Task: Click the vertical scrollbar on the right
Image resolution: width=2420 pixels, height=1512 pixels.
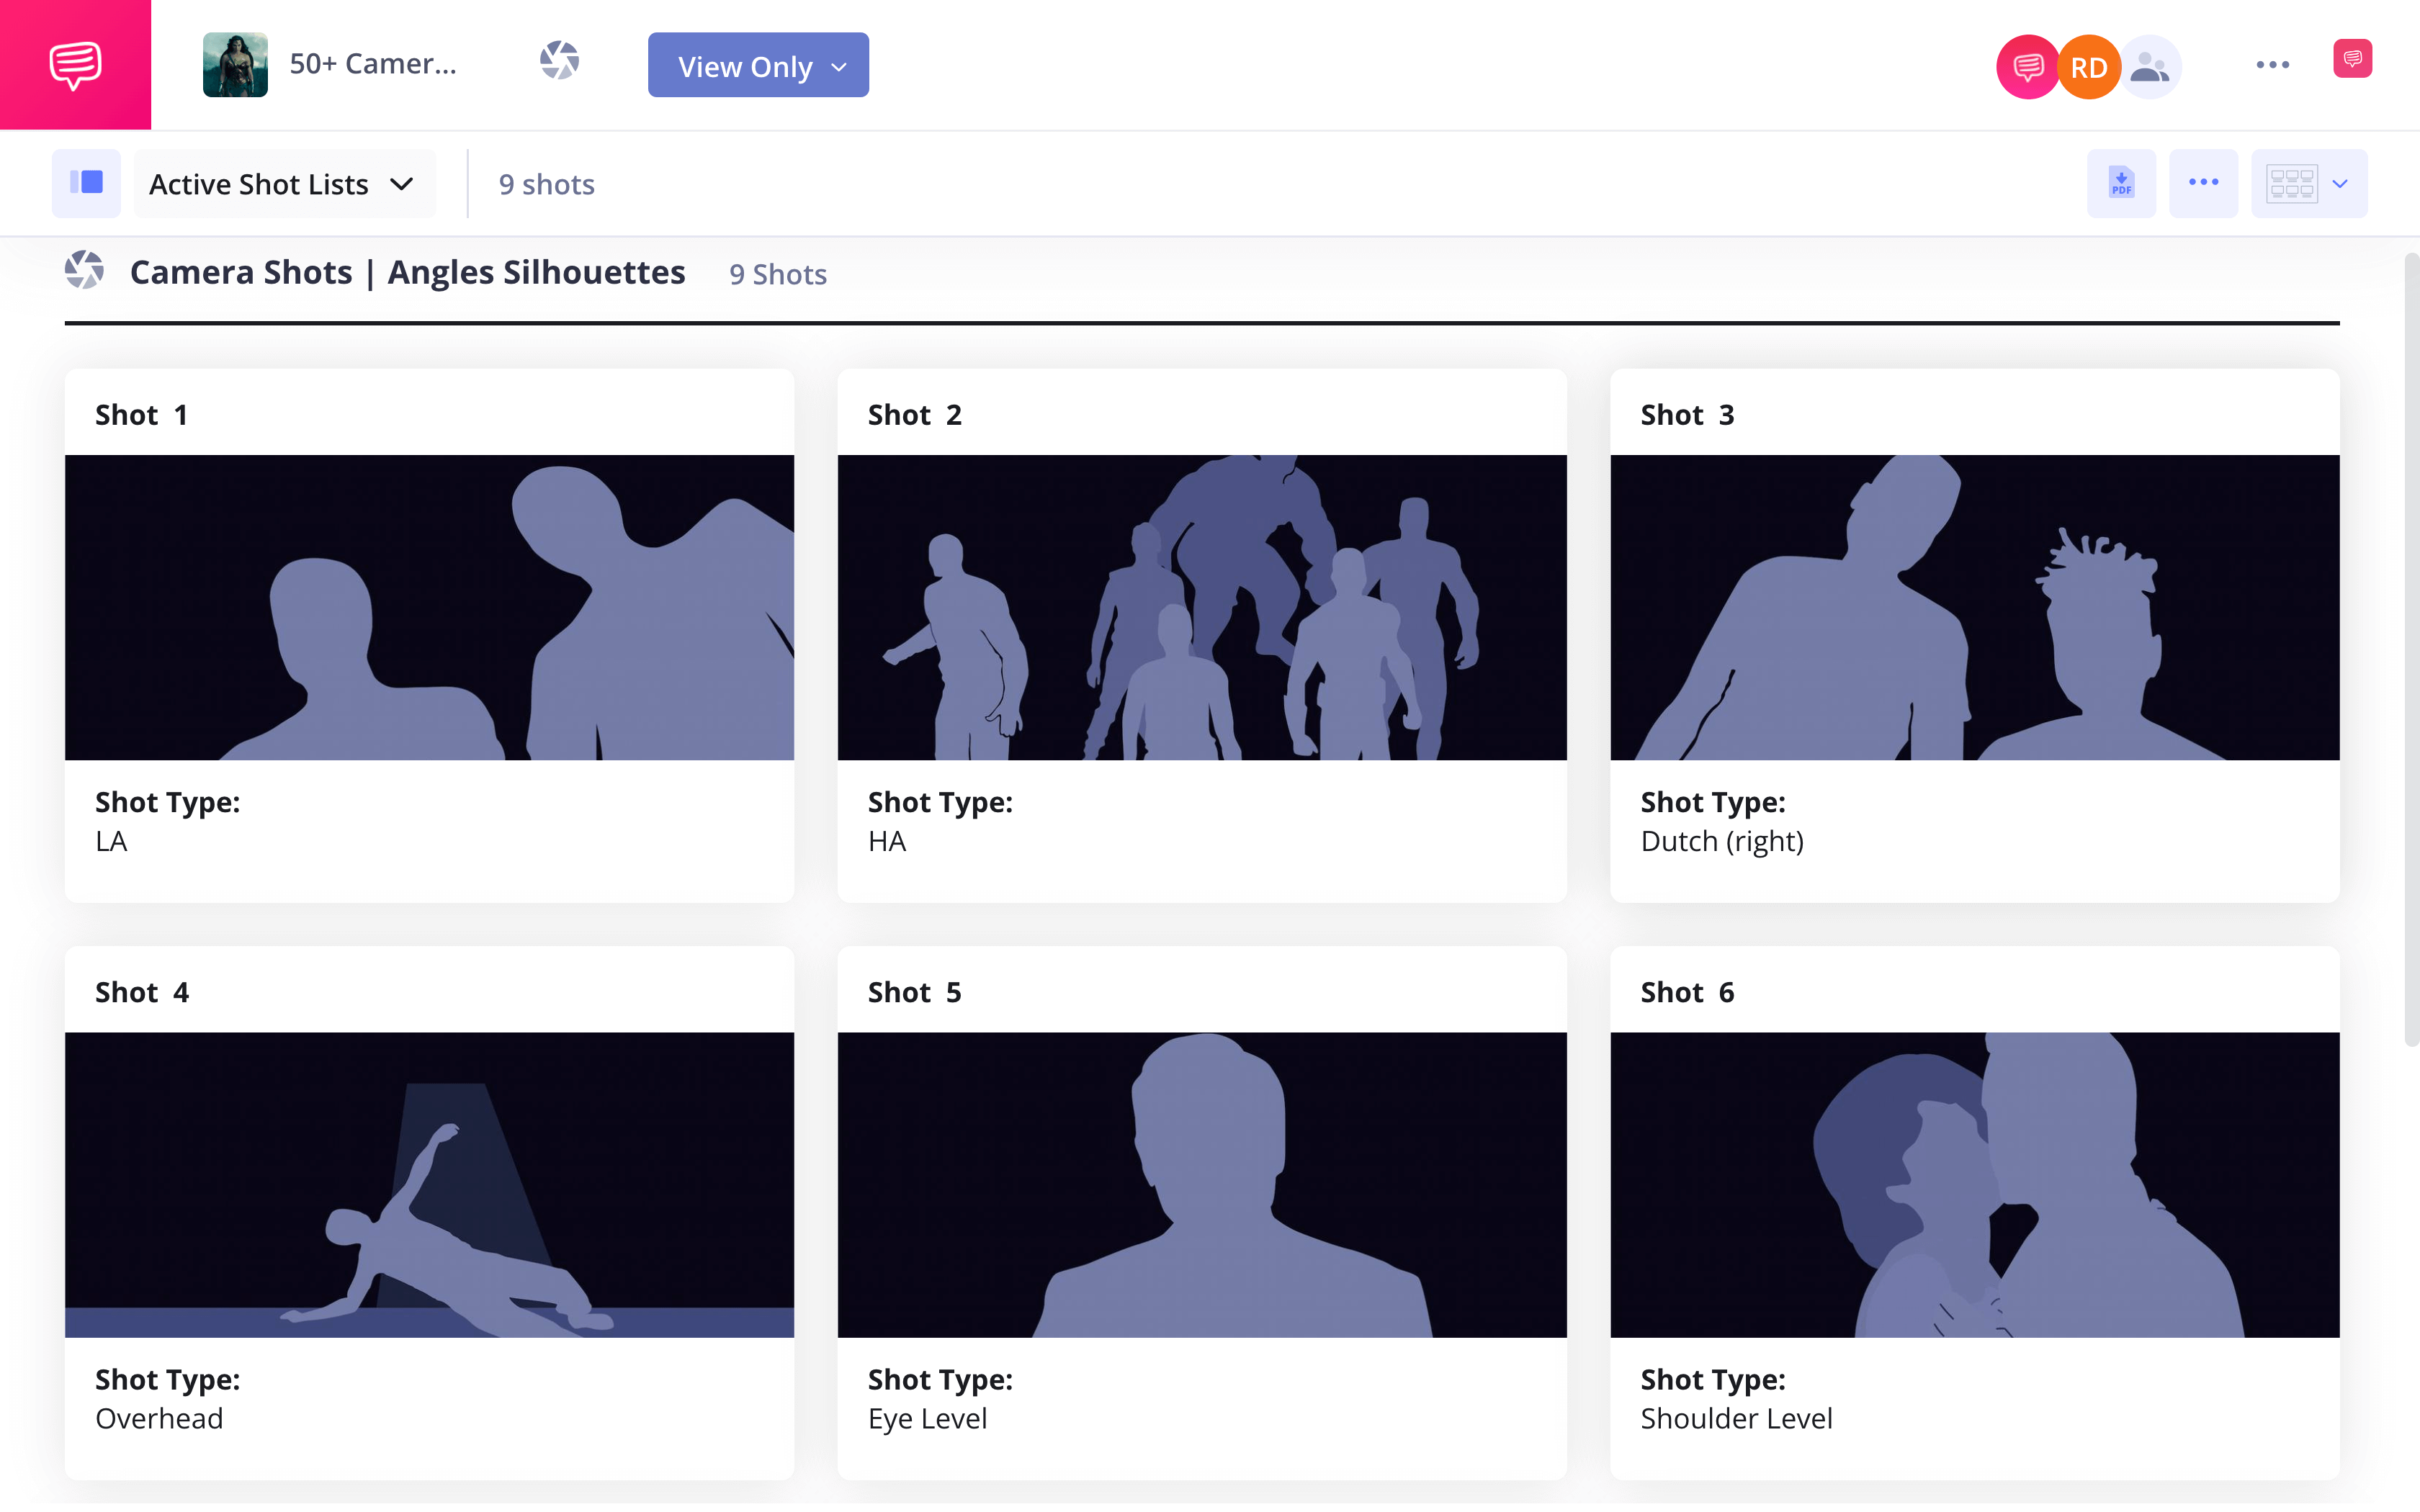Action: (2411, 650)
